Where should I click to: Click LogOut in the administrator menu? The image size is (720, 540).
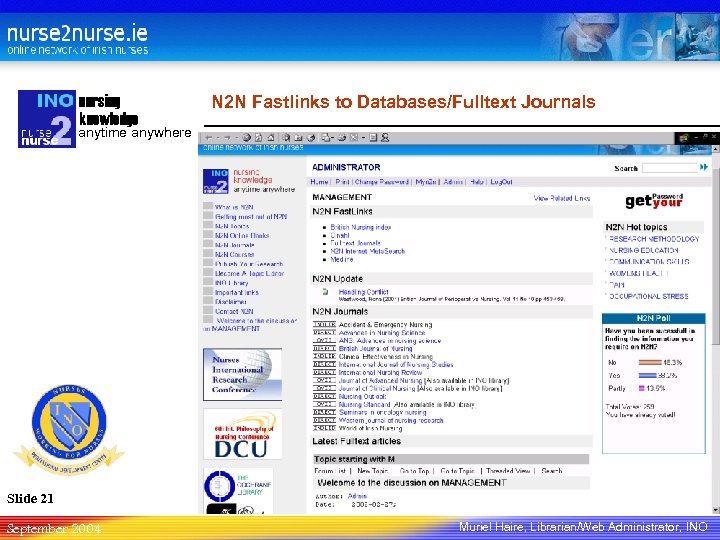(501, 182)
